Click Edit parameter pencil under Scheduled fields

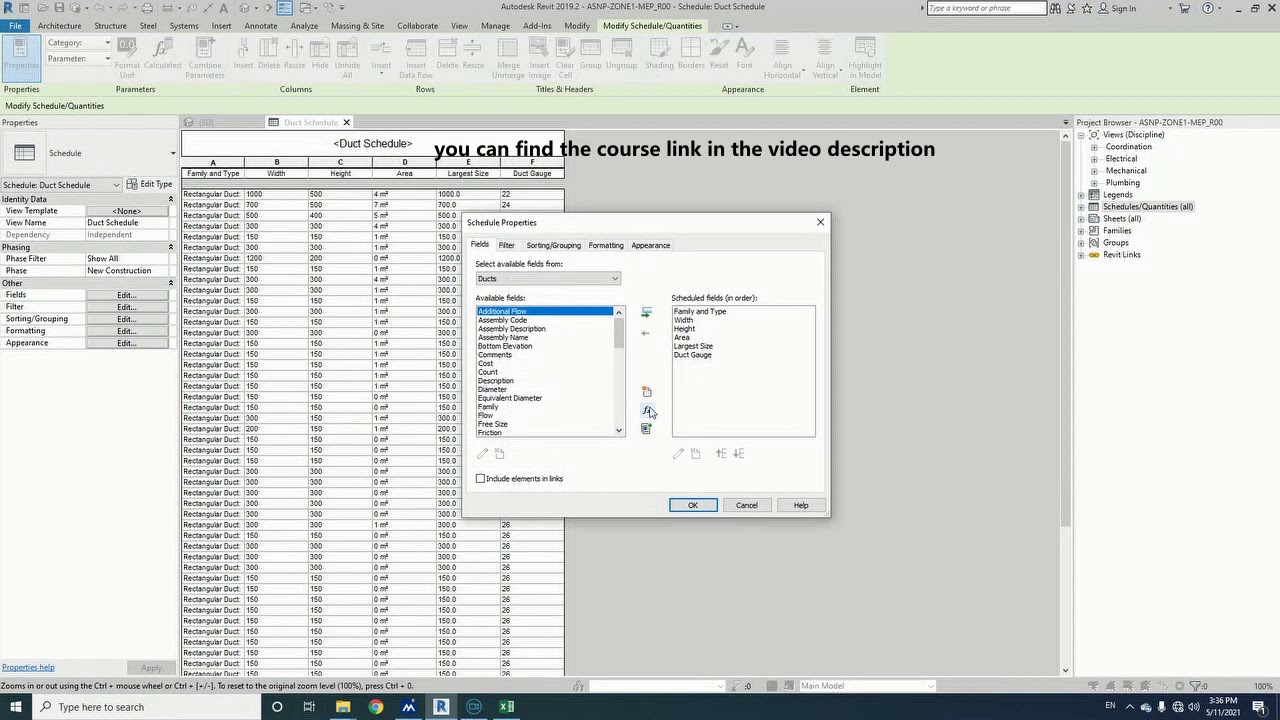(x=678, y=454)
